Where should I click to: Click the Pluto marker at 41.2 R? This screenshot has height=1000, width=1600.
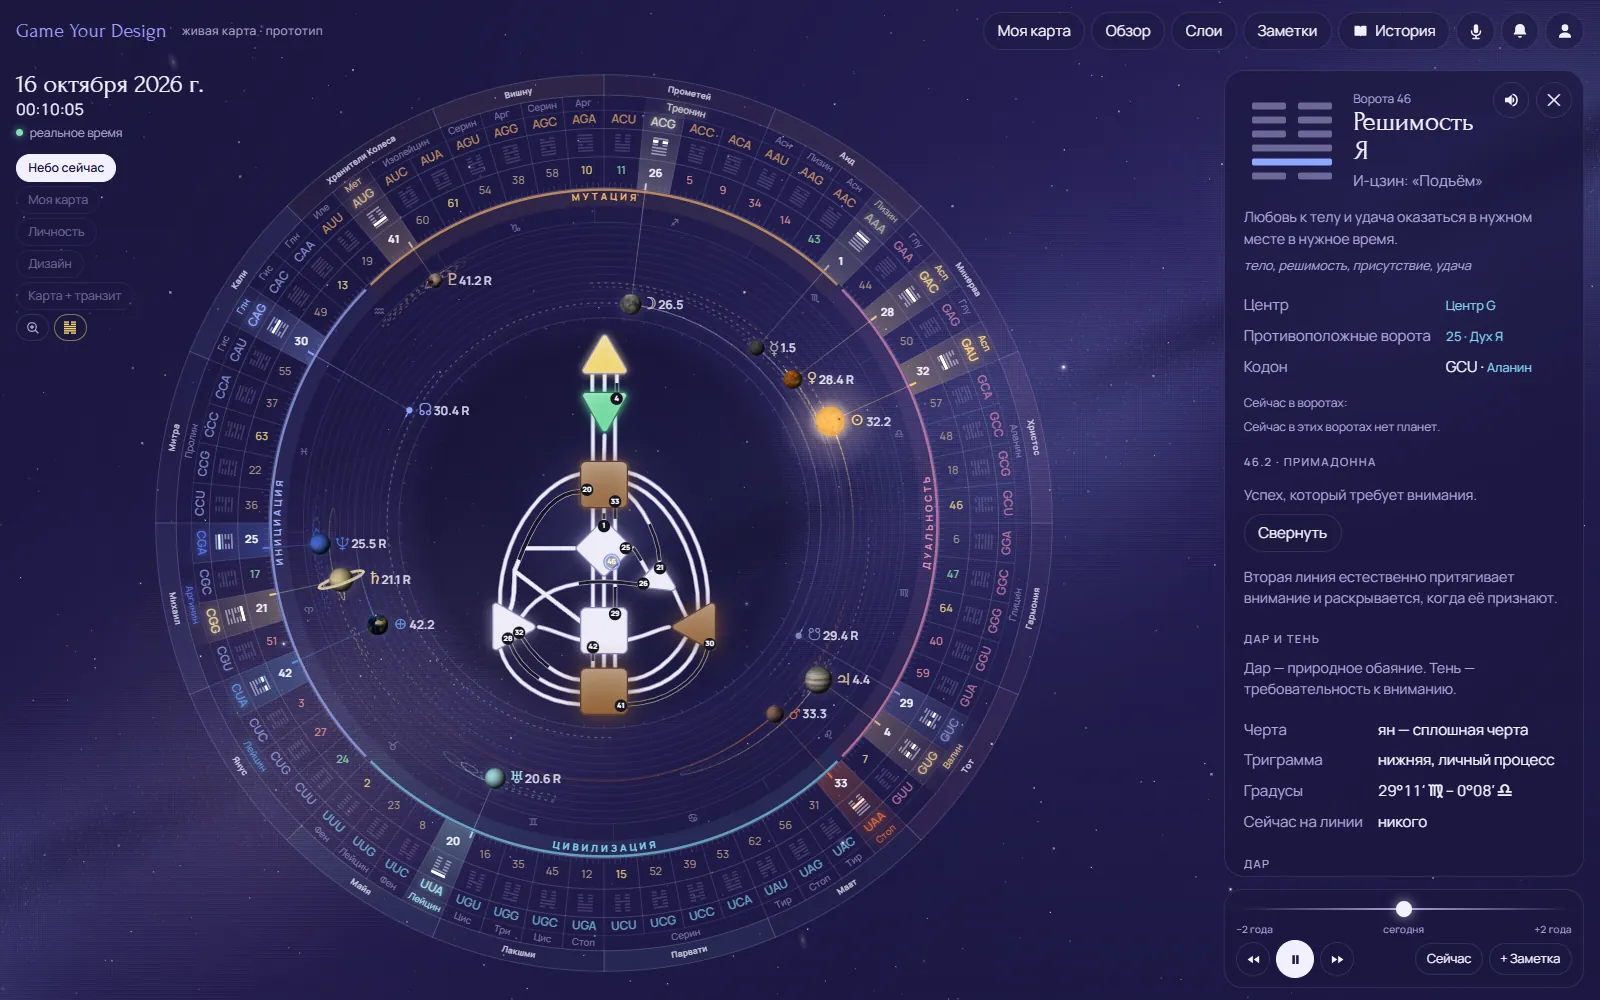pos(435,281)
